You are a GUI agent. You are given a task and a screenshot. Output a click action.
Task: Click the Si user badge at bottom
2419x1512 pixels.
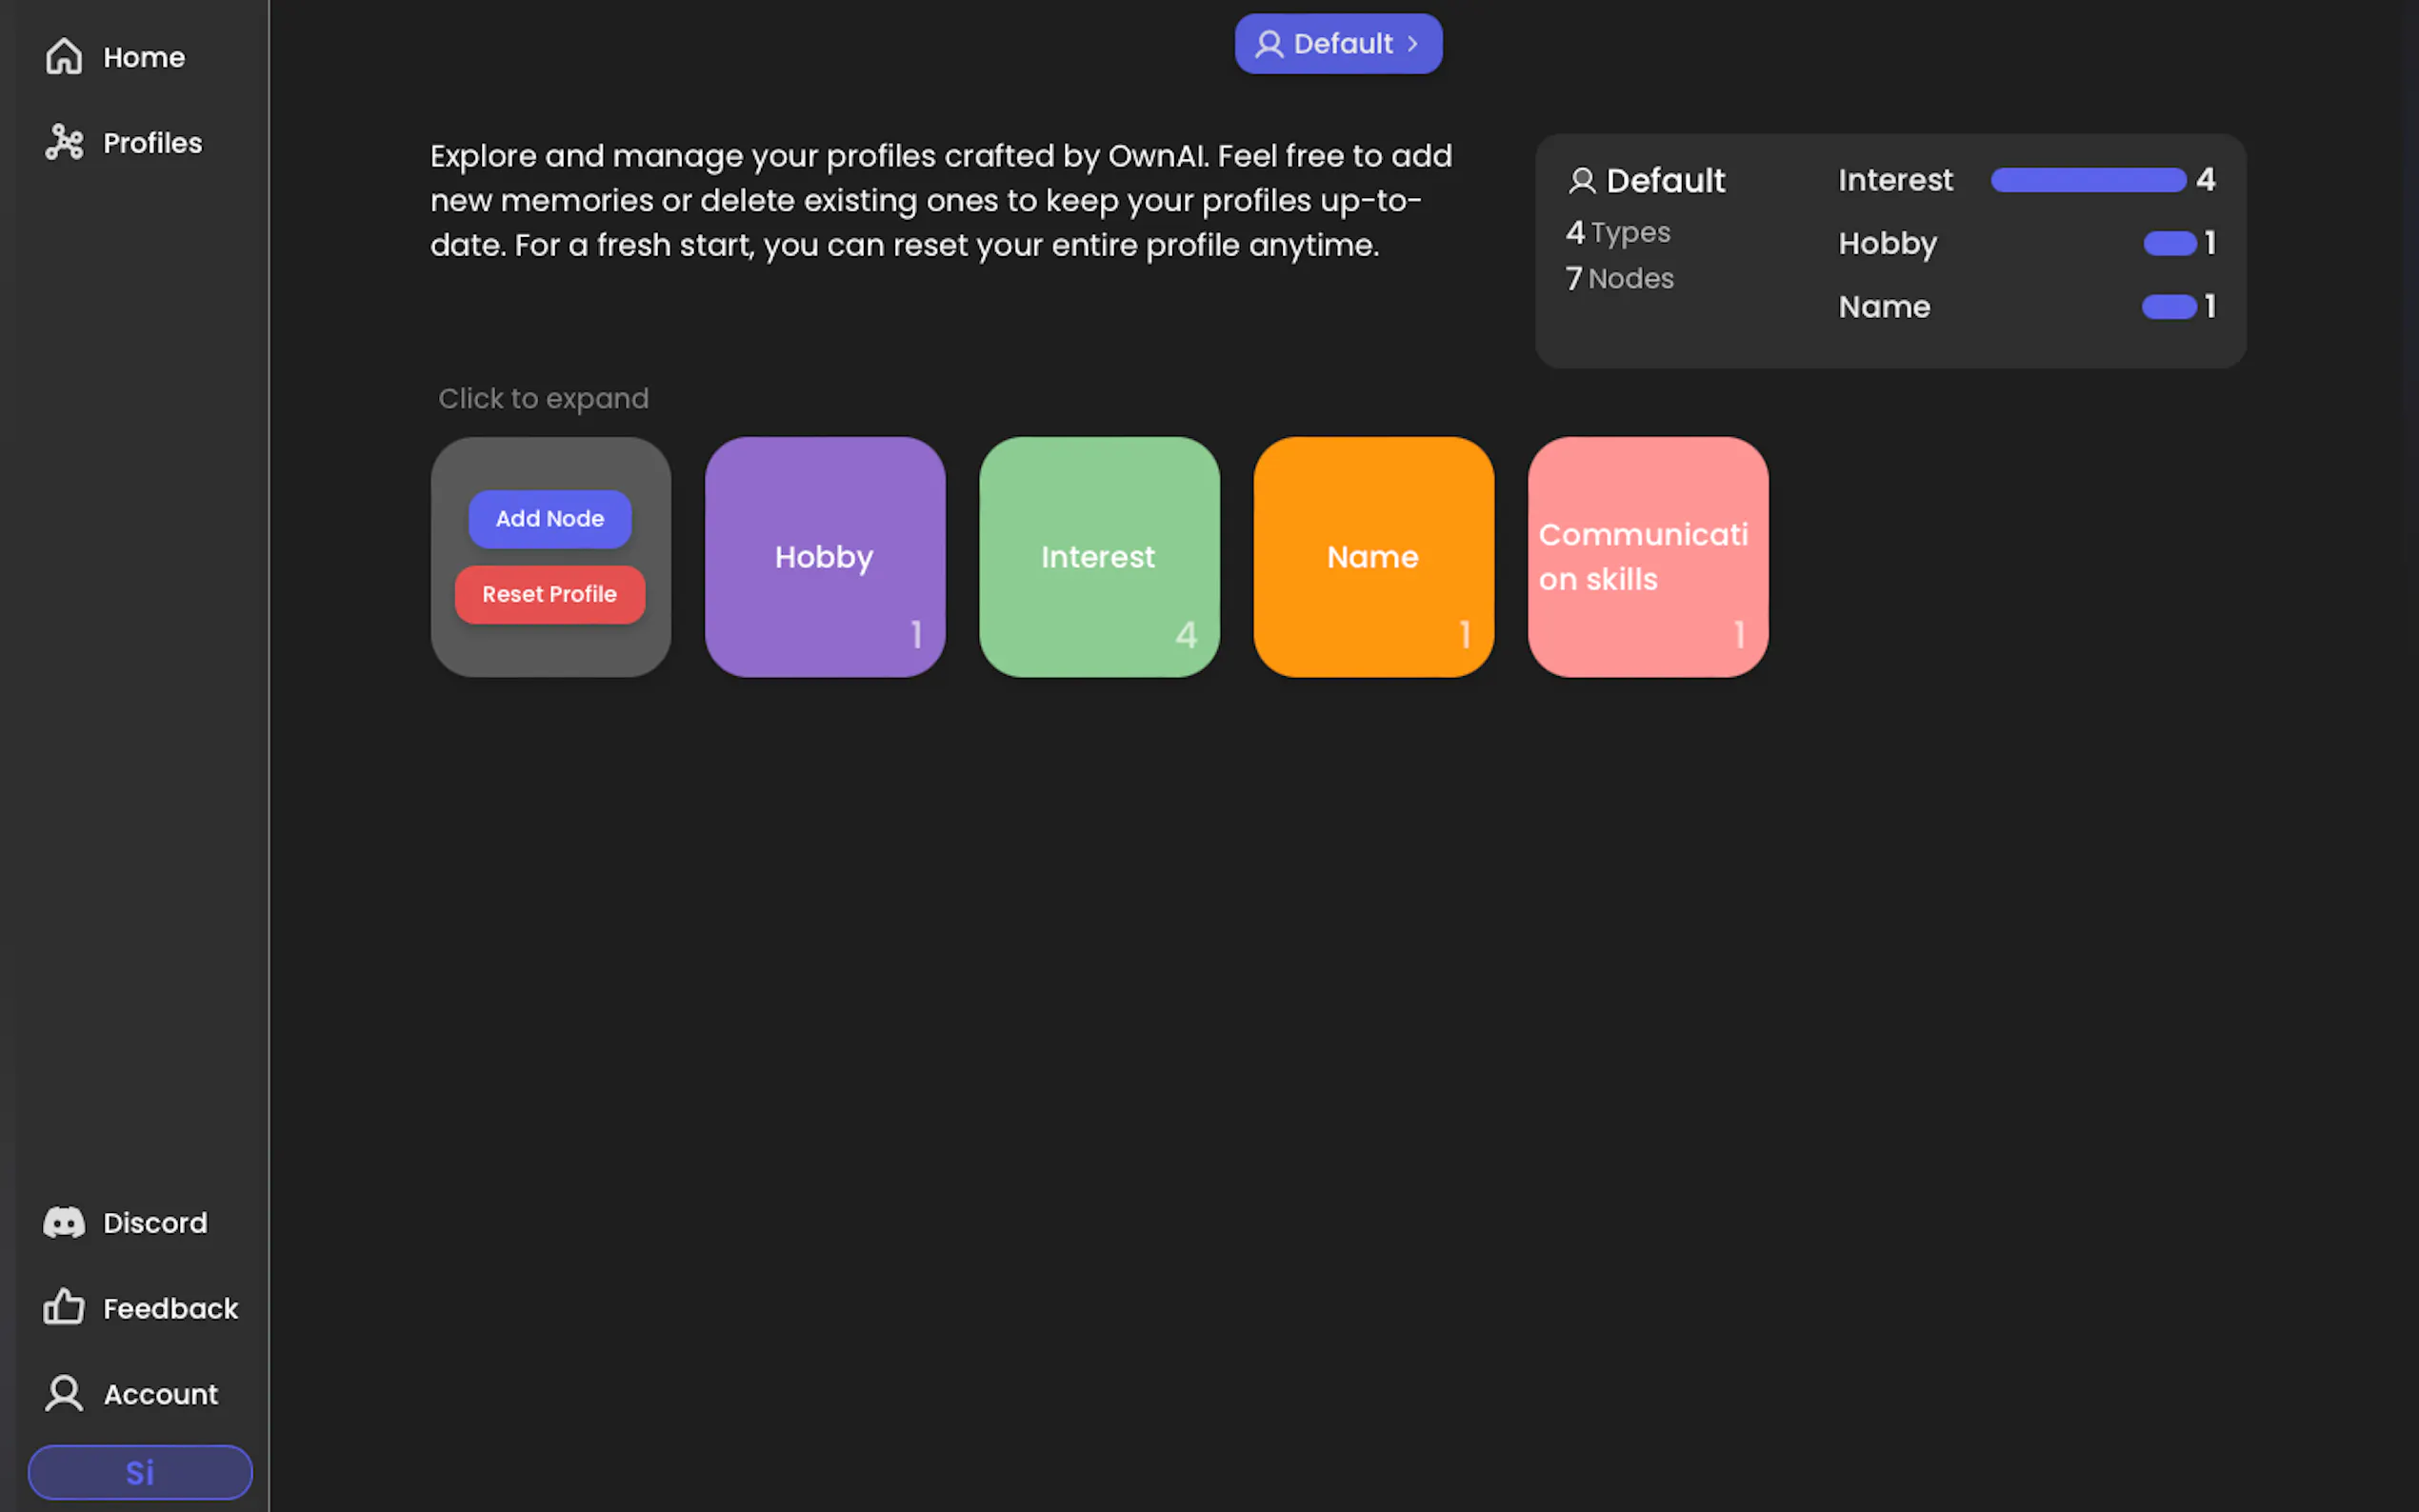140,1471
